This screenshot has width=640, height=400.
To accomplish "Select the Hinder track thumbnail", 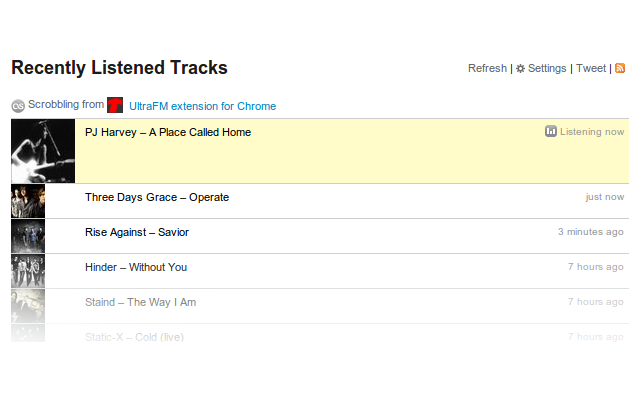I will 28,271.
